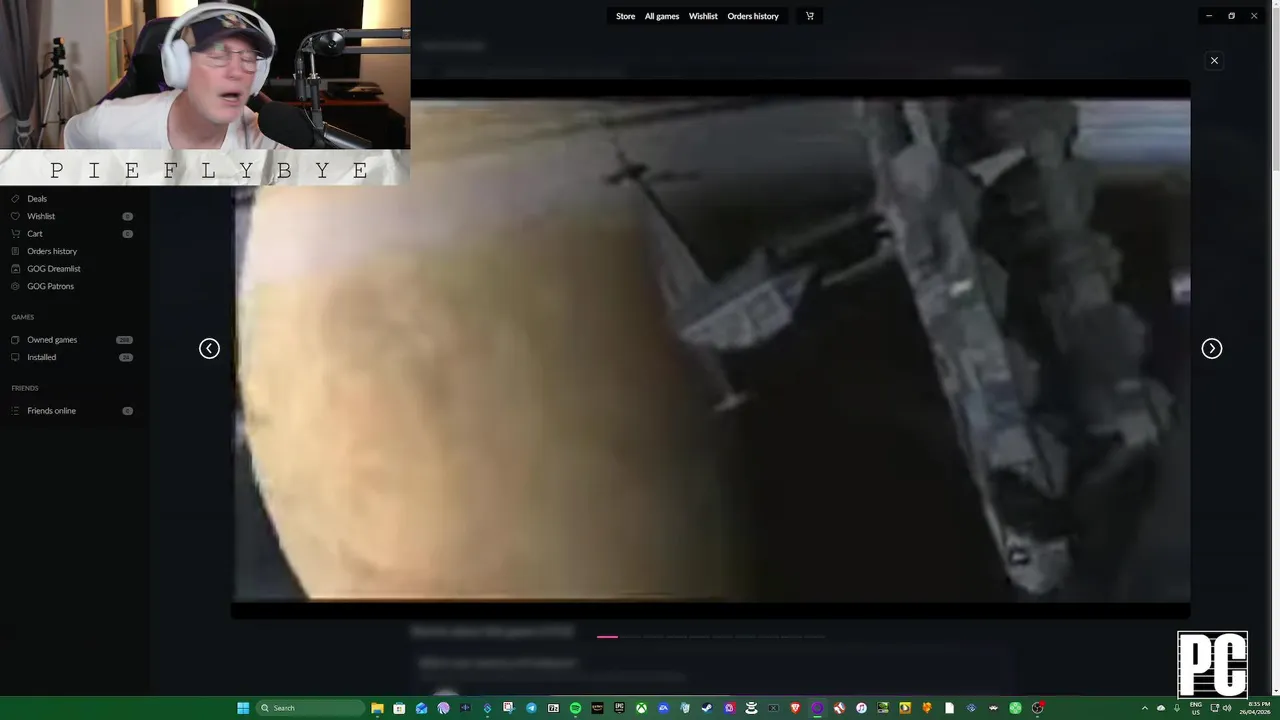The image size is (1280, 720).
Task: Open GOG Dreamlist in the sidebar
Action: click(54, 269)
